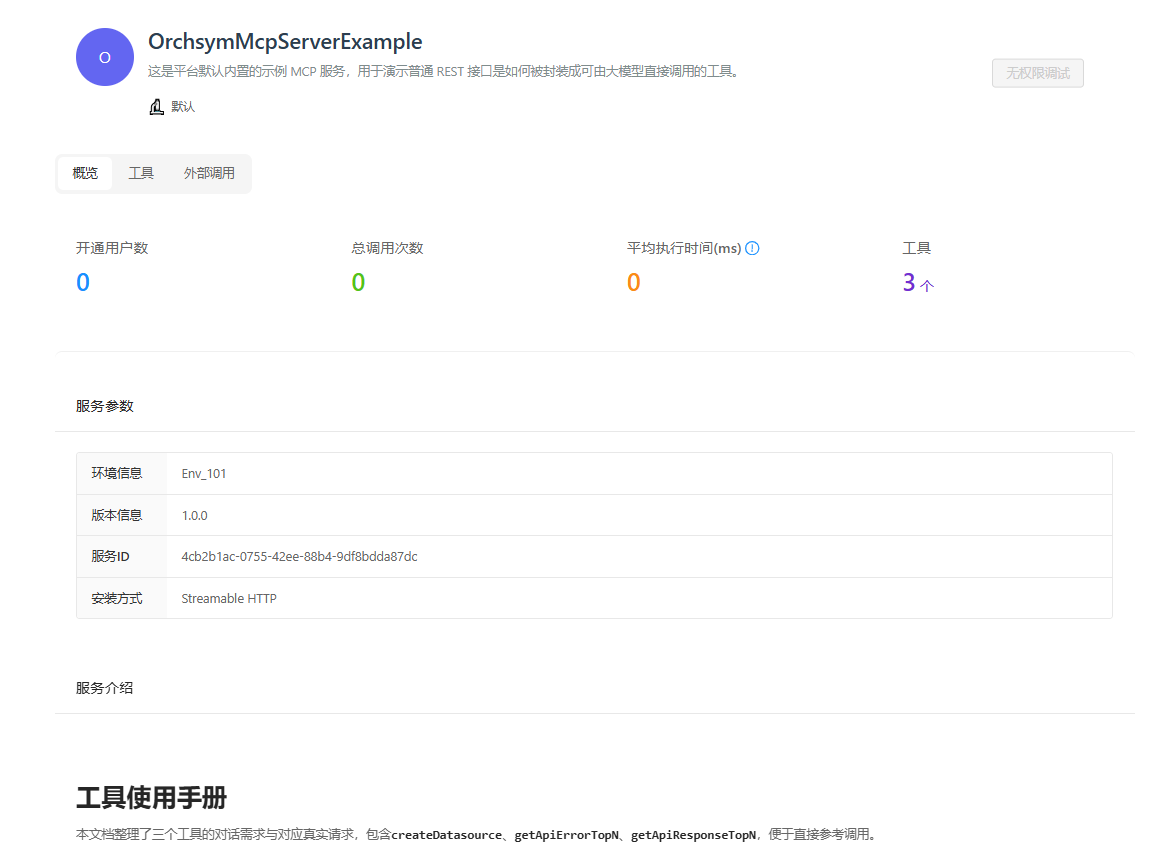This screenshot has height=856, width=1153.
Task: Click the getApiErrorTopN code text
Action: pos(567,835)
